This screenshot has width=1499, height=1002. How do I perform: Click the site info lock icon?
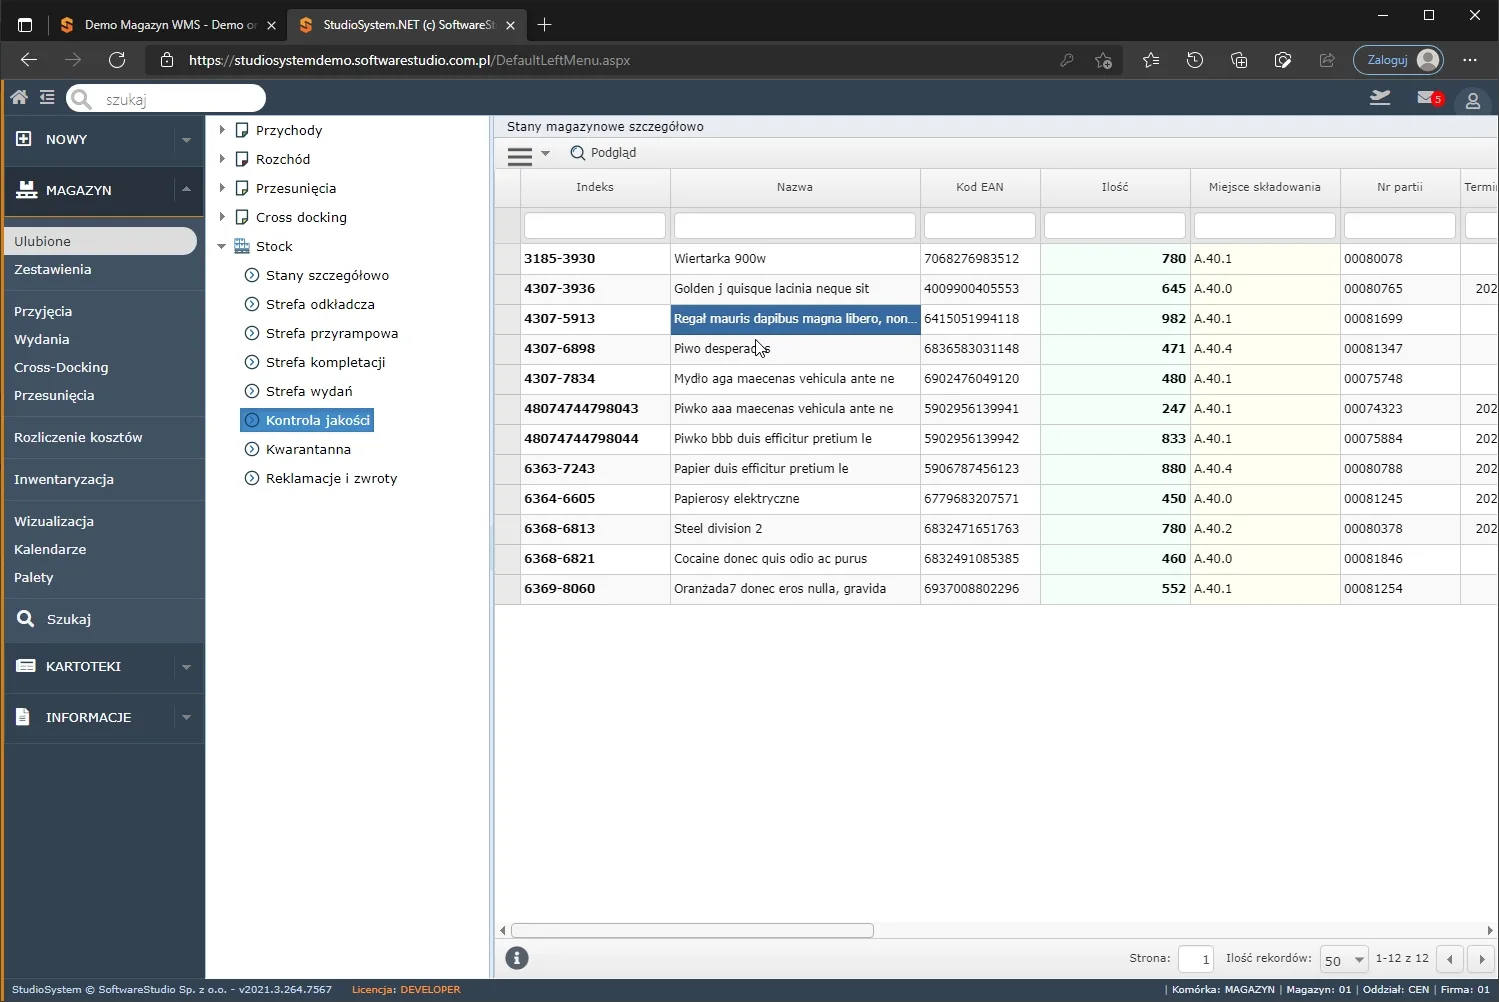click(x=167, y=60)
